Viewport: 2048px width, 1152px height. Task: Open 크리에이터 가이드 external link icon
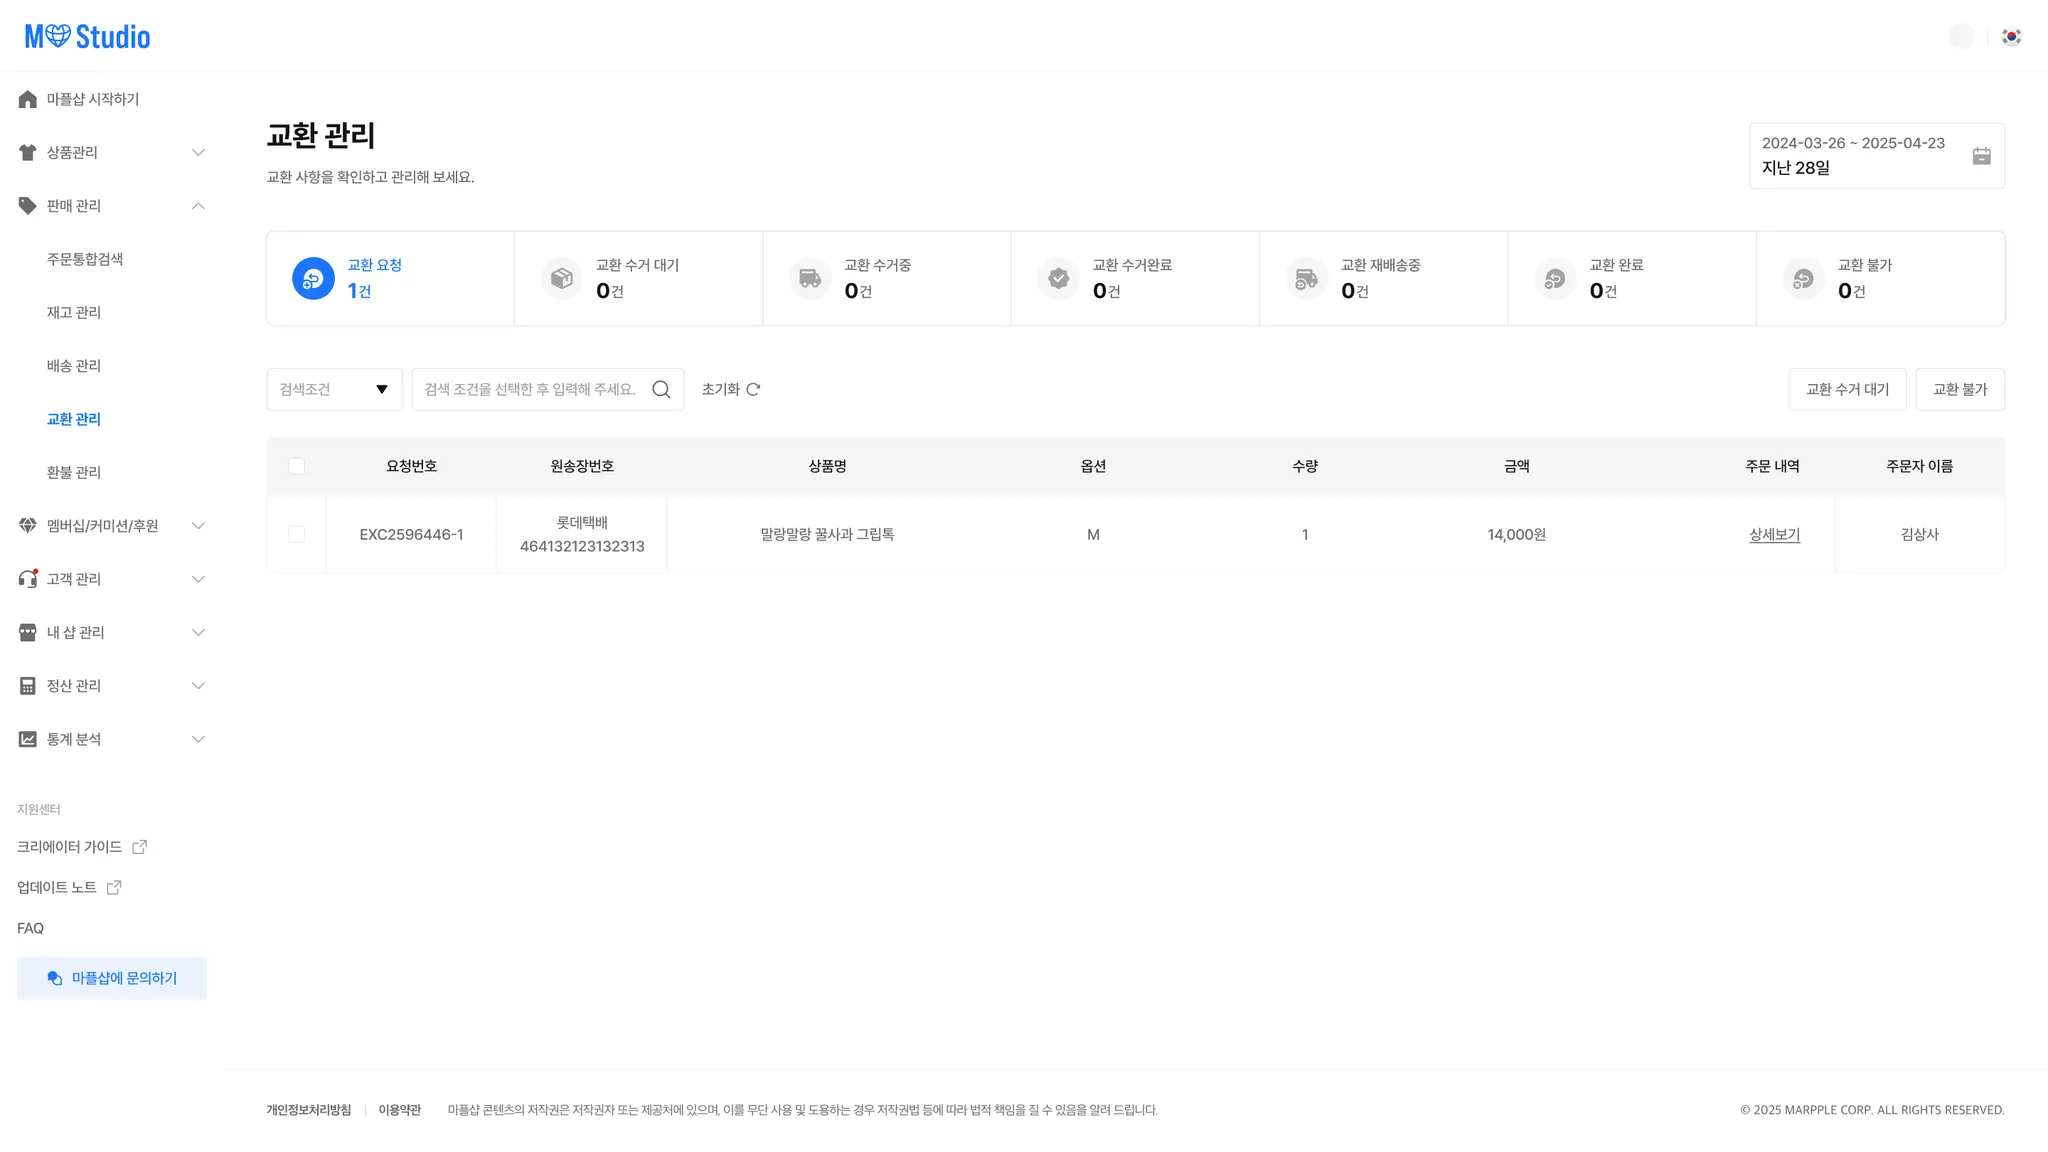click(x=140, y=847)
